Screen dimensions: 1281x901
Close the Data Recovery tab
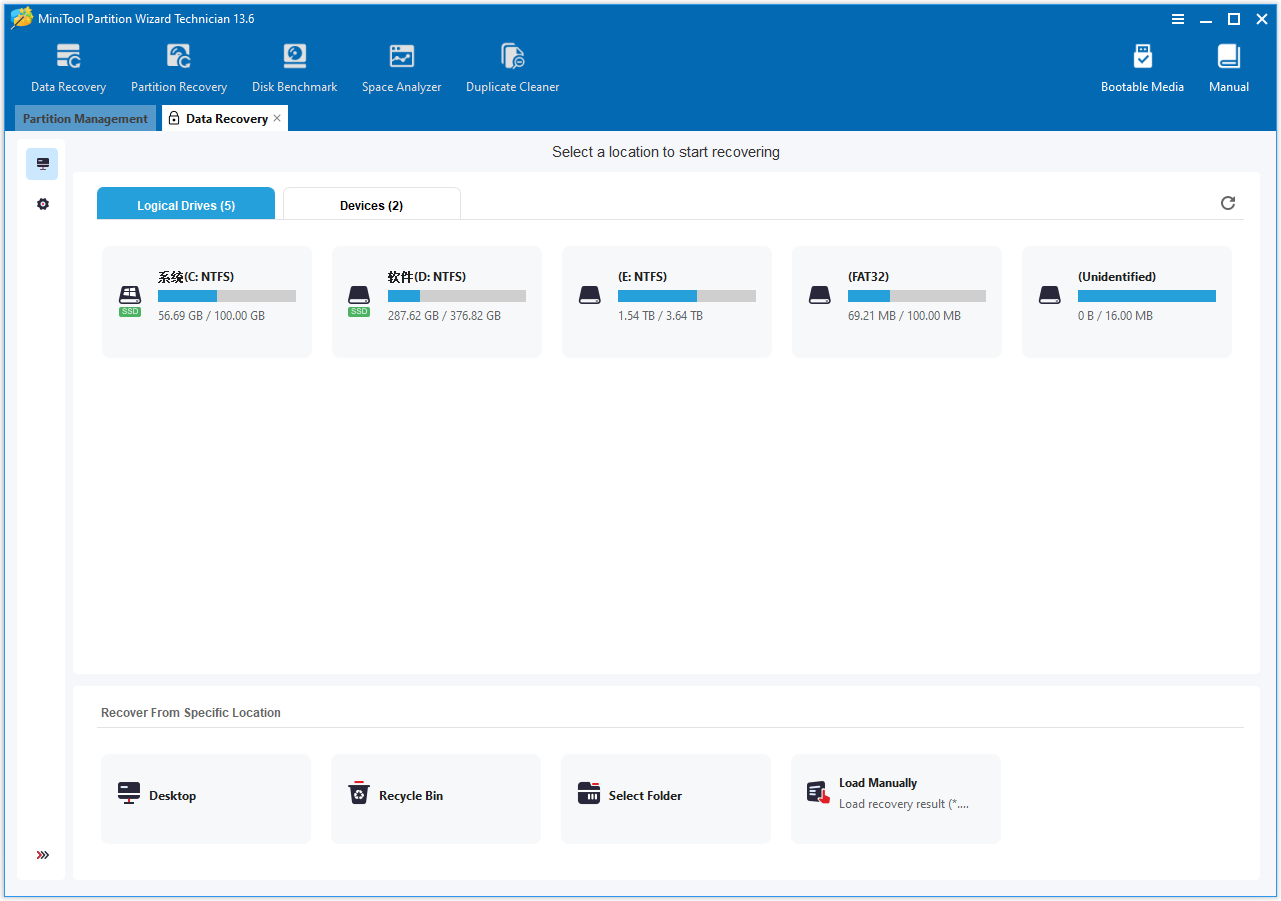click(x=277, y=118)
